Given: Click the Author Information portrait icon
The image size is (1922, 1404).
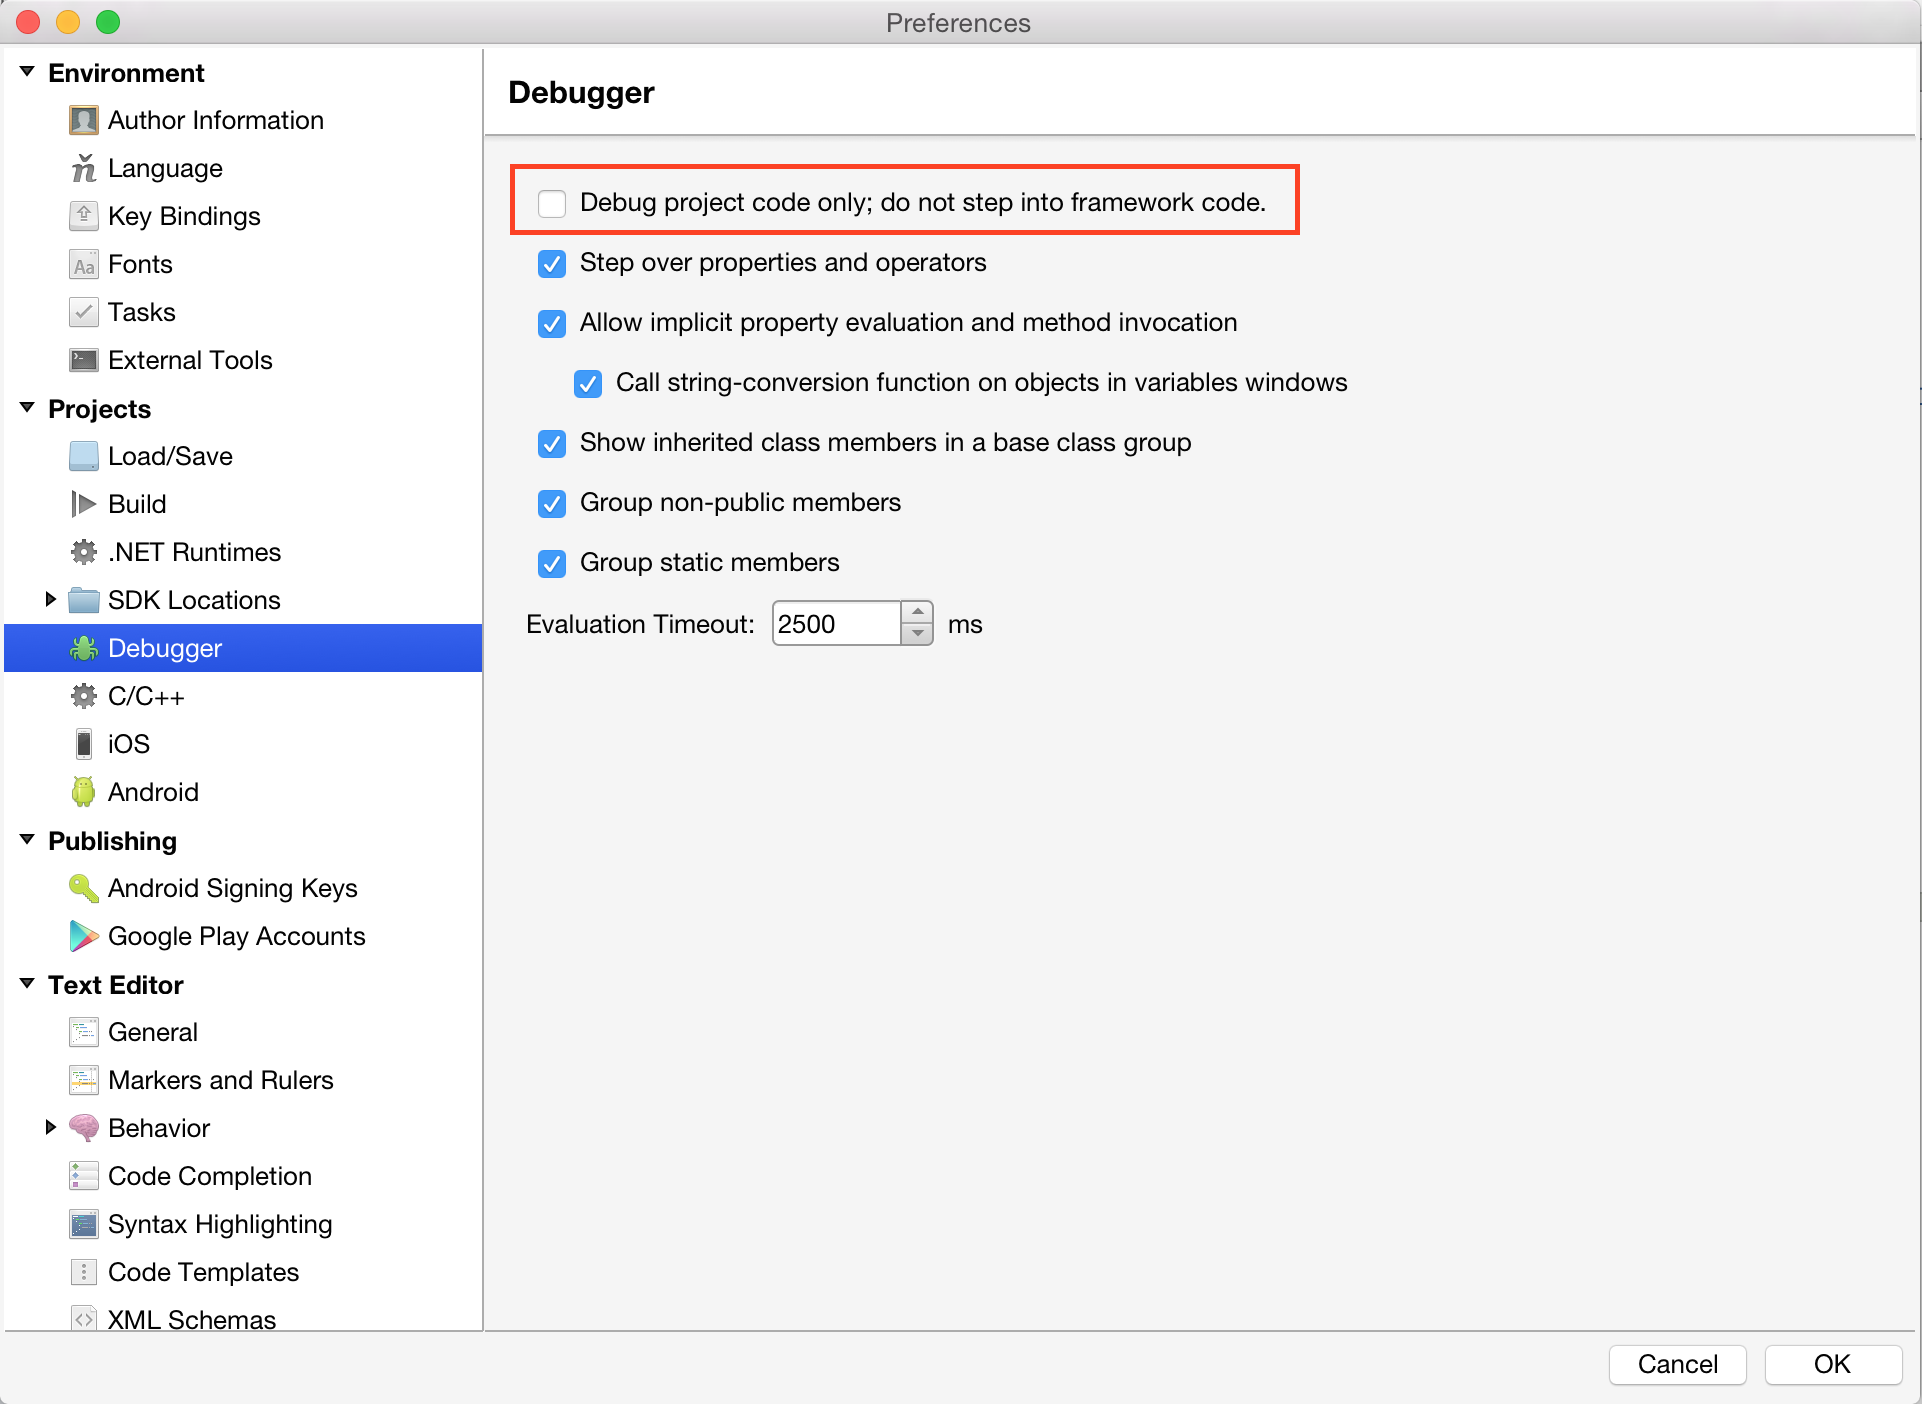Looking at the screenshot, I should 84,121.
